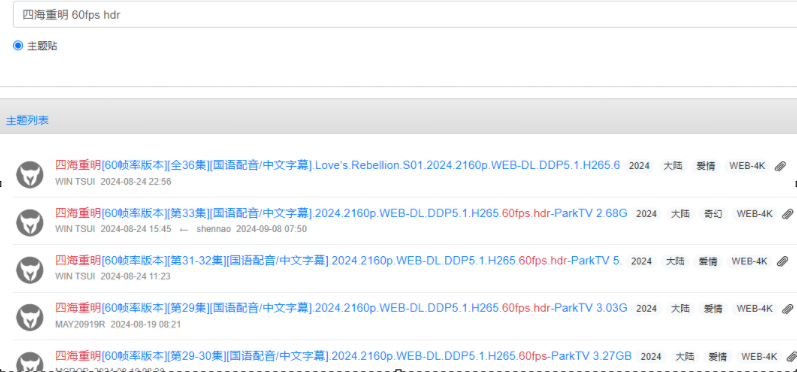Open episodes 29-30 60fps-ParkTV 3.27GB thread
This screenshot has height=372, width=797.
tap(343, 356)
